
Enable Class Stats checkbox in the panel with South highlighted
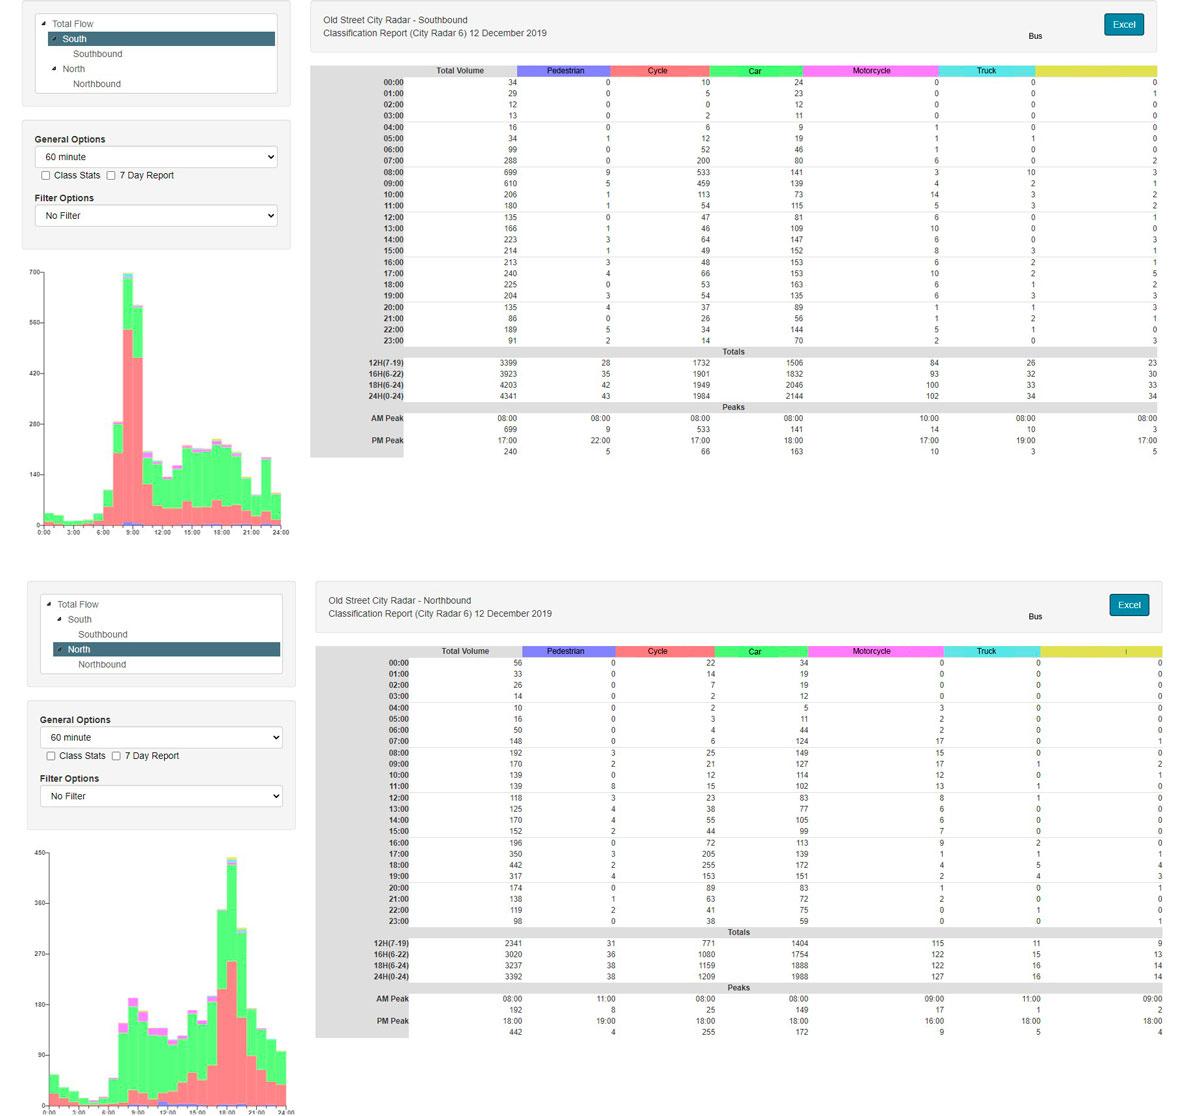(46, 175)
